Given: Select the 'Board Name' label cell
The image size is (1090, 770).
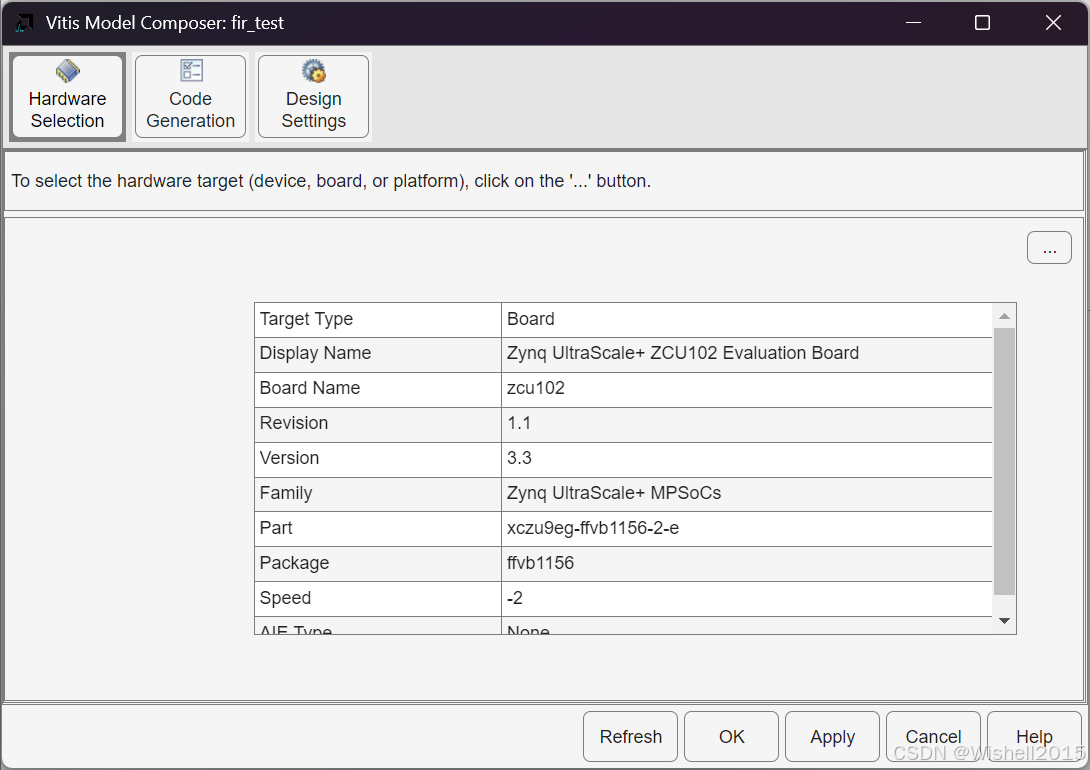Looking at the screenshot, I should click(x=377, y=388).
